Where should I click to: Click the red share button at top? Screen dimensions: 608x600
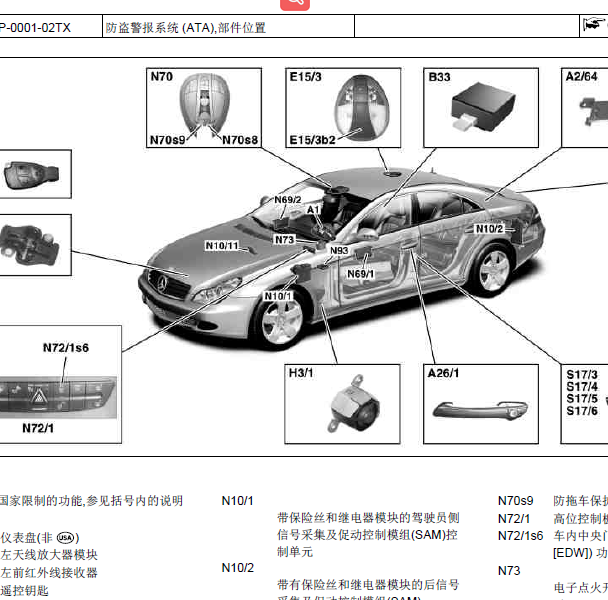tap(293, 3)
